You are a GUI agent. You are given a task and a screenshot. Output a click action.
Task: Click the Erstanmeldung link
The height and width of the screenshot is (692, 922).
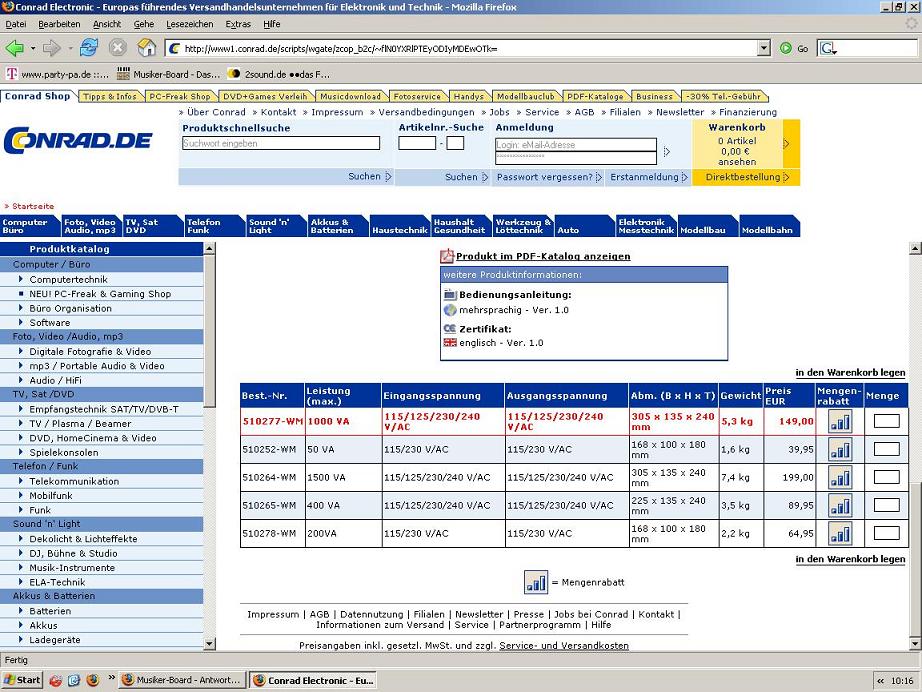tap(644, 177)
